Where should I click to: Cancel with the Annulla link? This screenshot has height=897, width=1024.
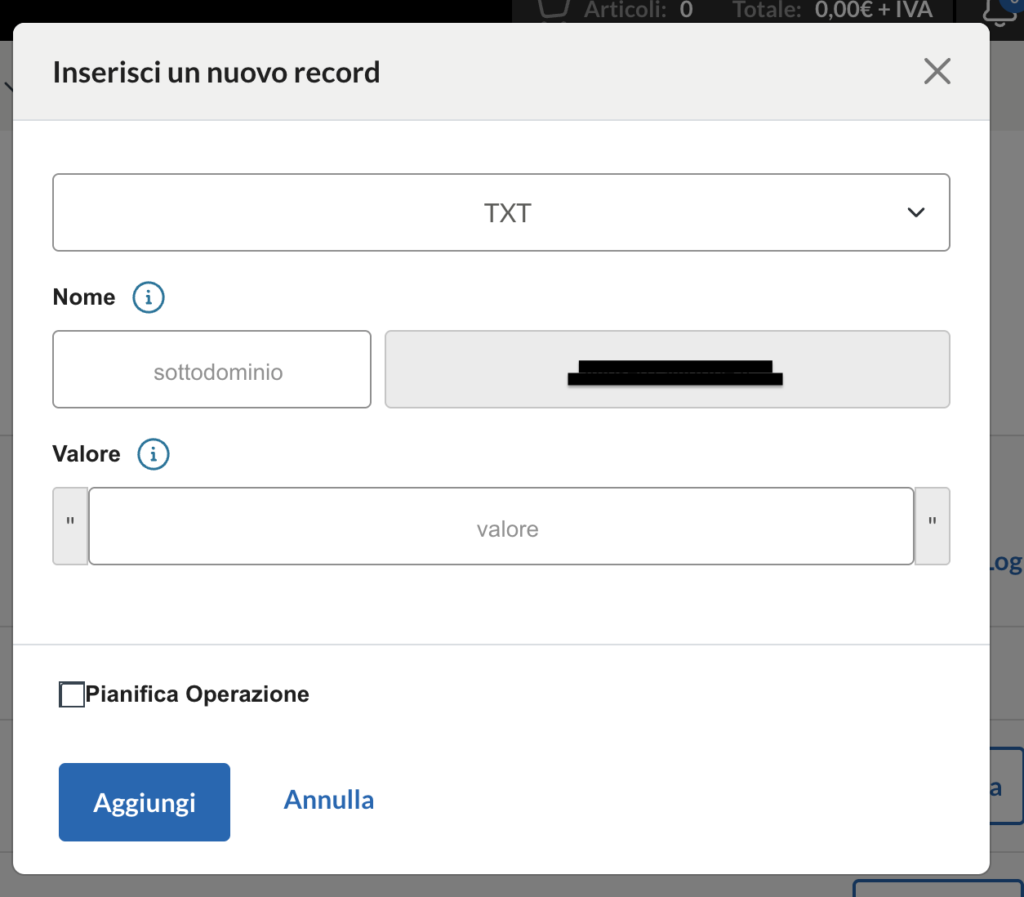click(328, 800)
